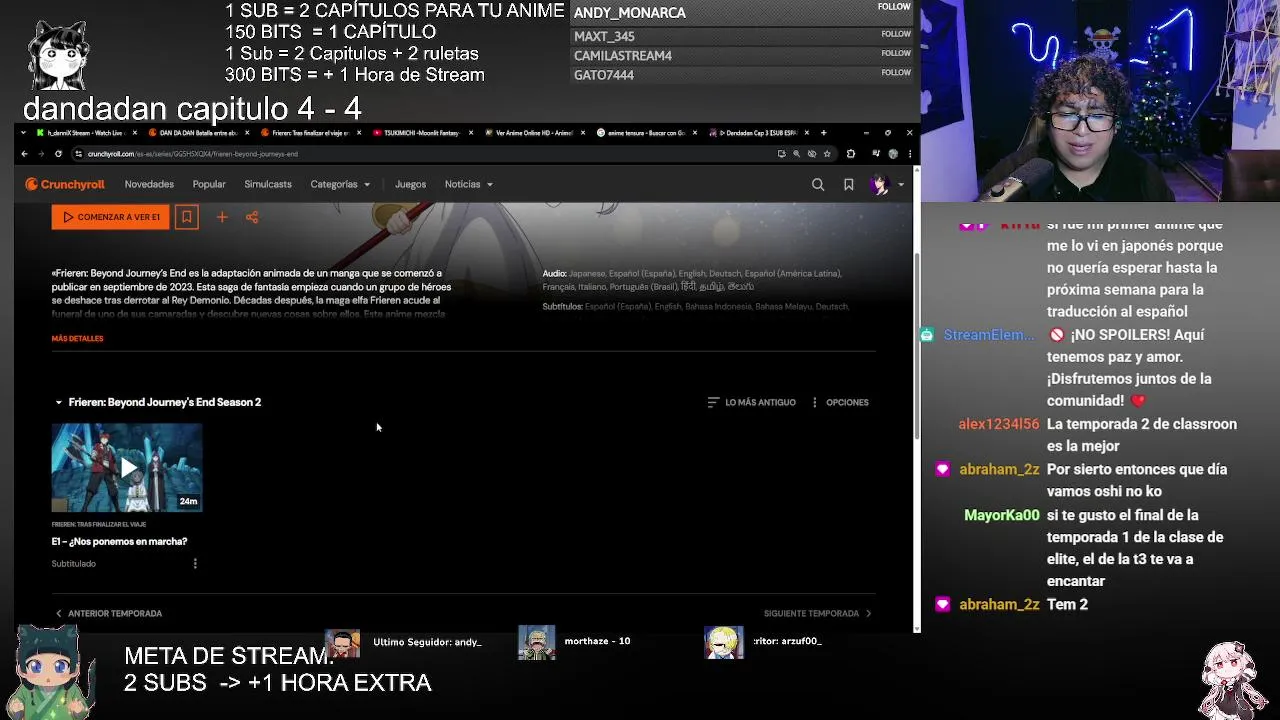The width and height of the screenshot is (1280, 720).
Task: Expand the Frieren Season 2 season selector
Action: (x=157, y=402)
